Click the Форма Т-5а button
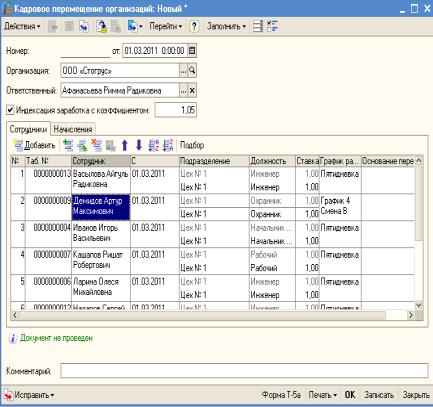 (281, 395)
